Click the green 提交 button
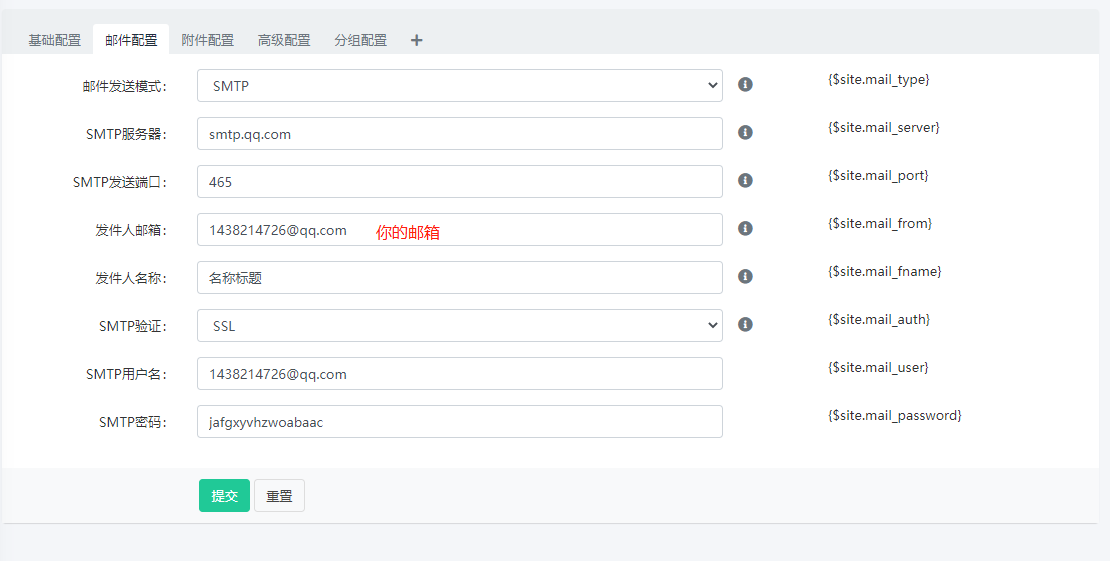This screenshot has height=561, width=1110. (x=224, y=496)
